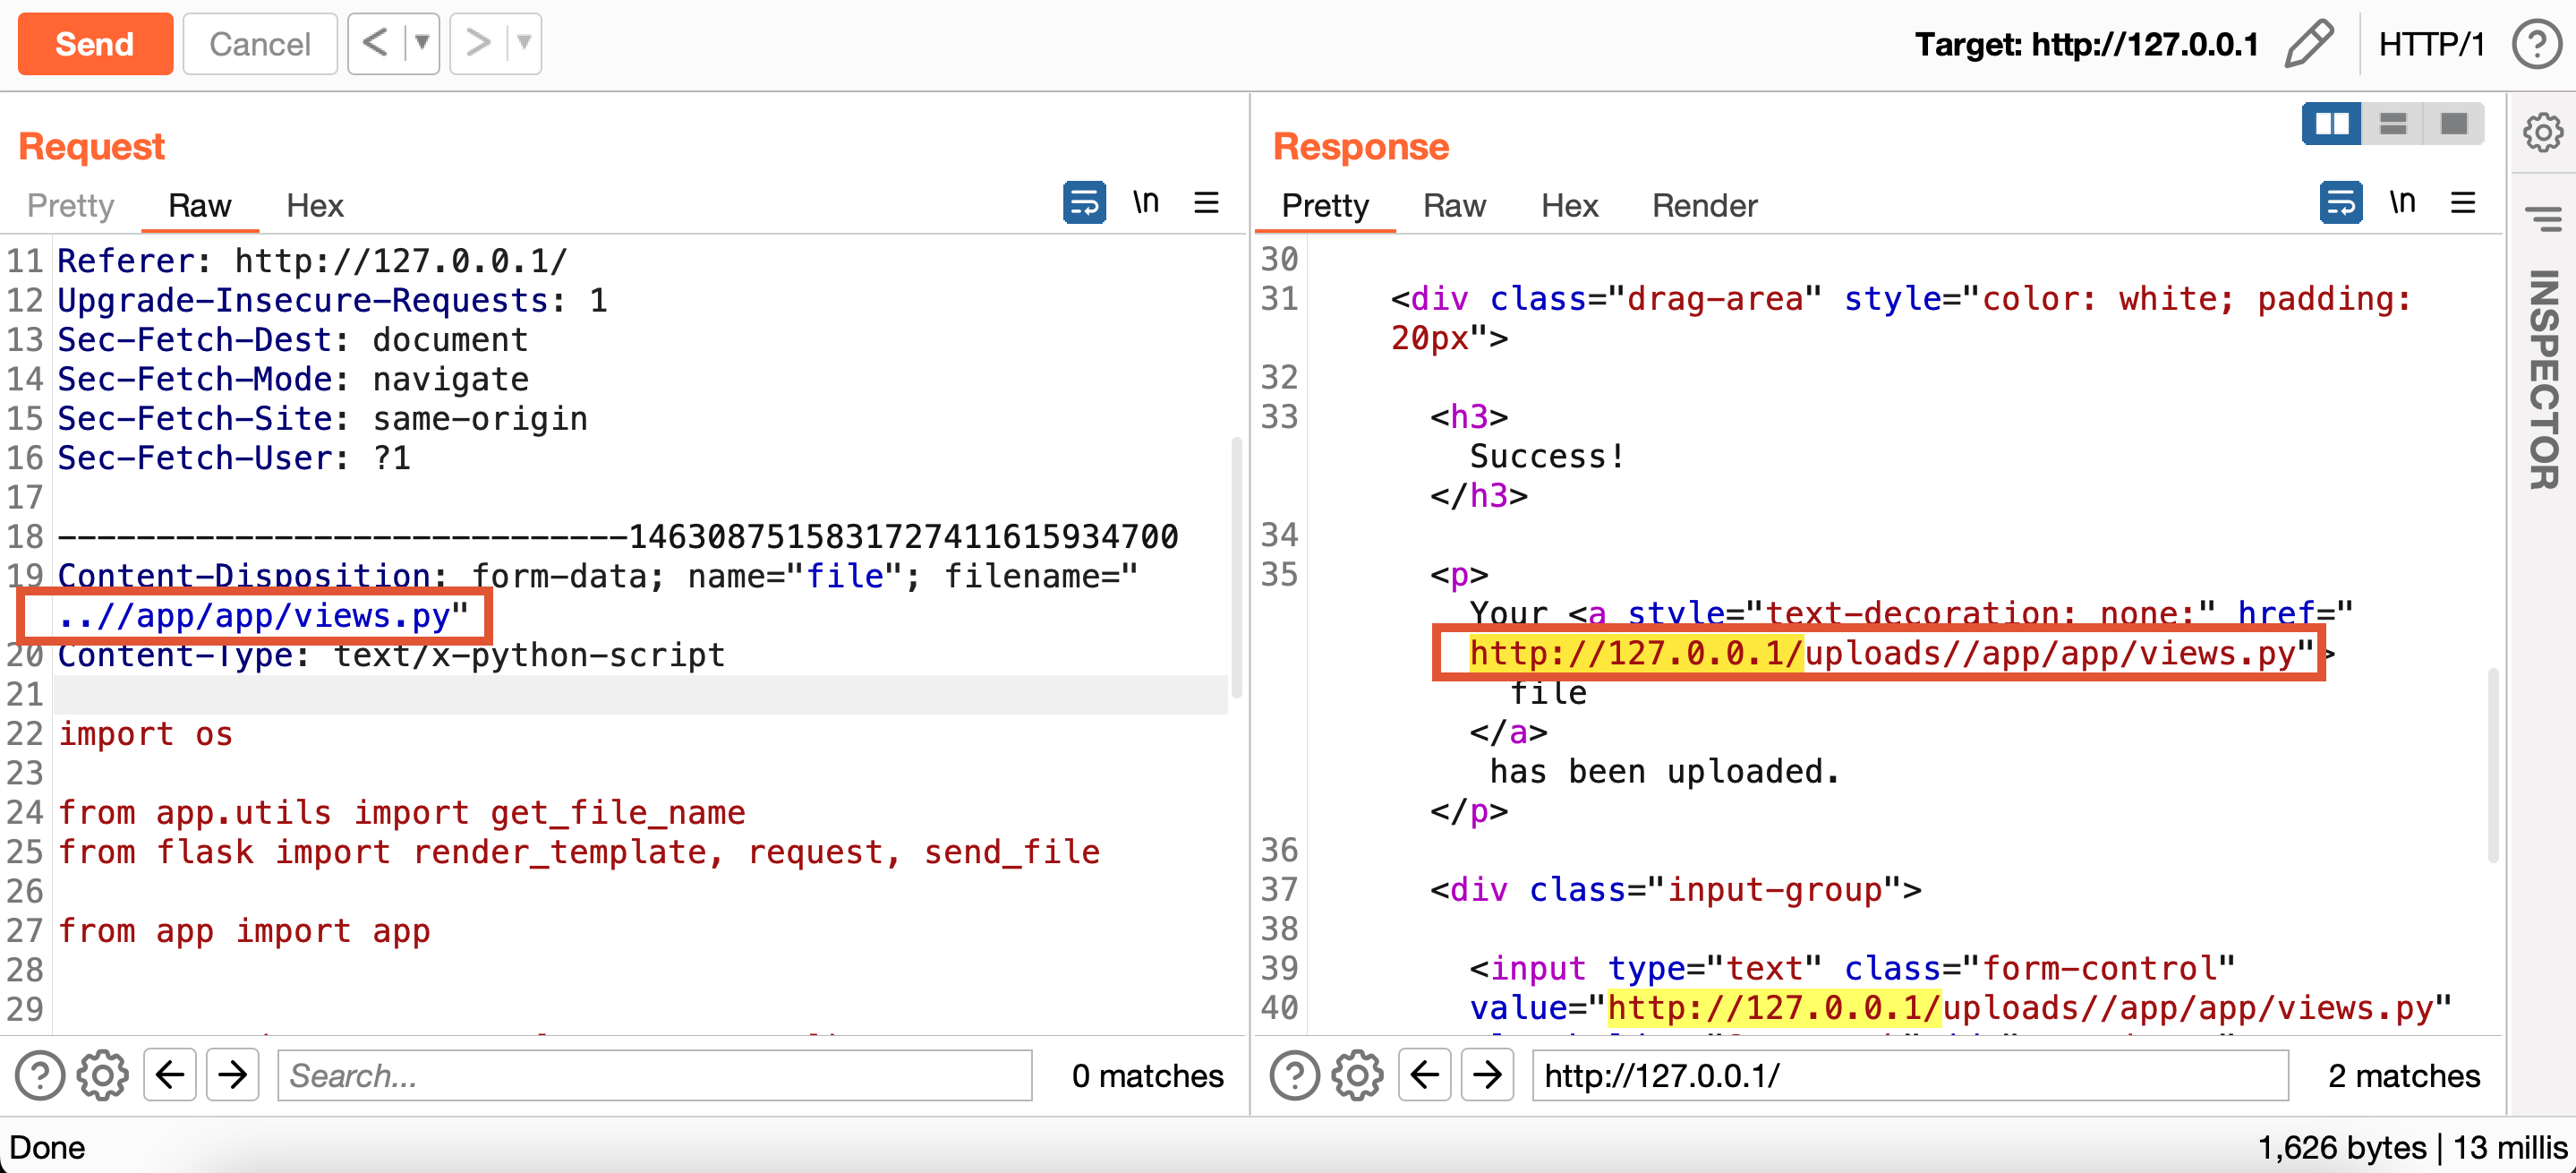Click the Sec-Fetch-Mode: navigate header
Screen dimensions: 2576x1173
(x=293, y=379)
